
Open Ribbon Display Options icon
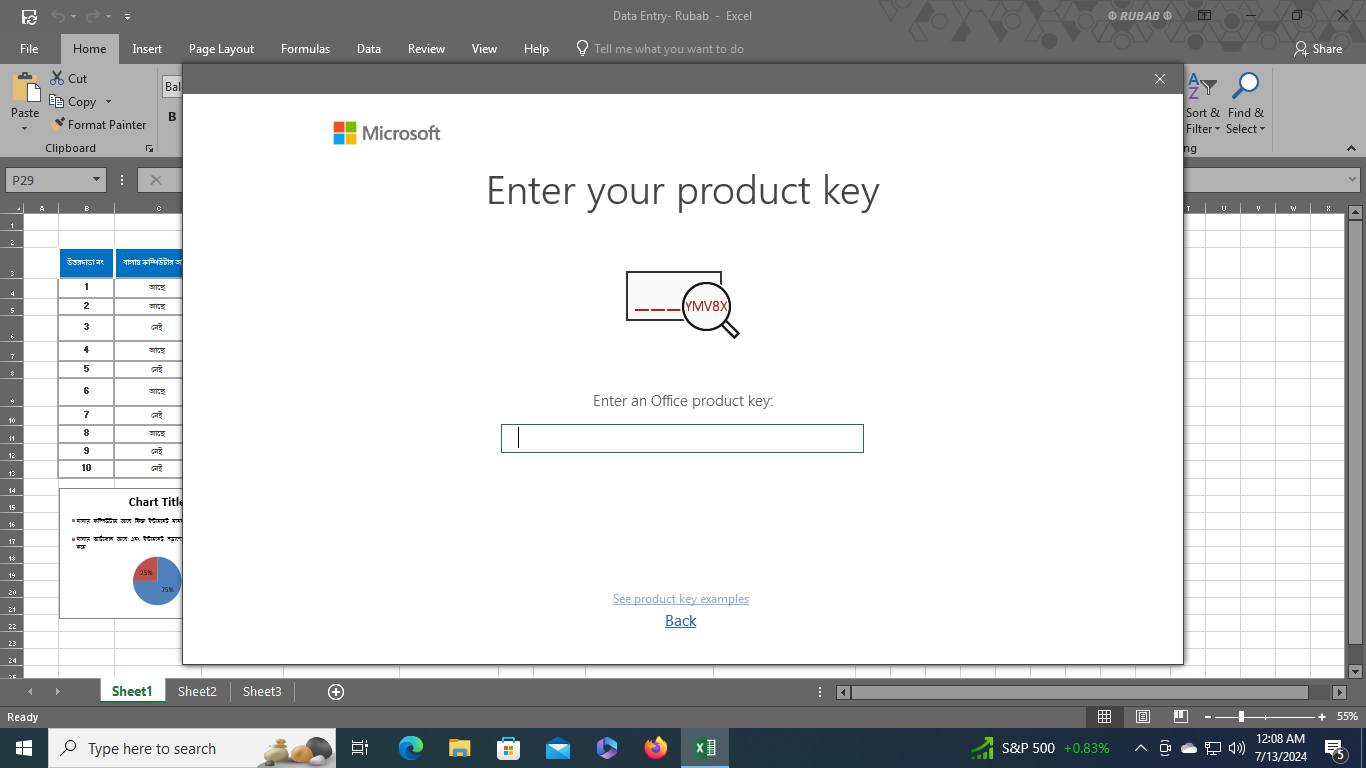point(1205,16)
